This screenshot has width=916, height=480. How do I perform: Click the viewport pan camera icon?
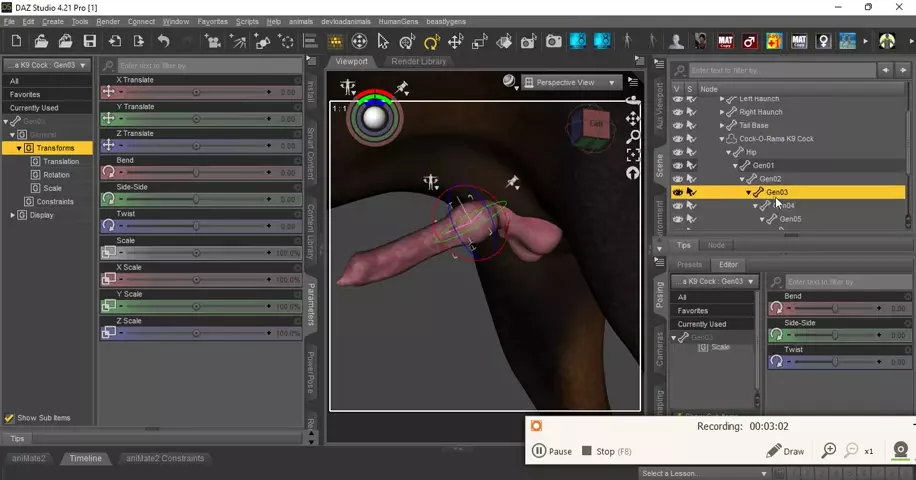tap(632, 119)
